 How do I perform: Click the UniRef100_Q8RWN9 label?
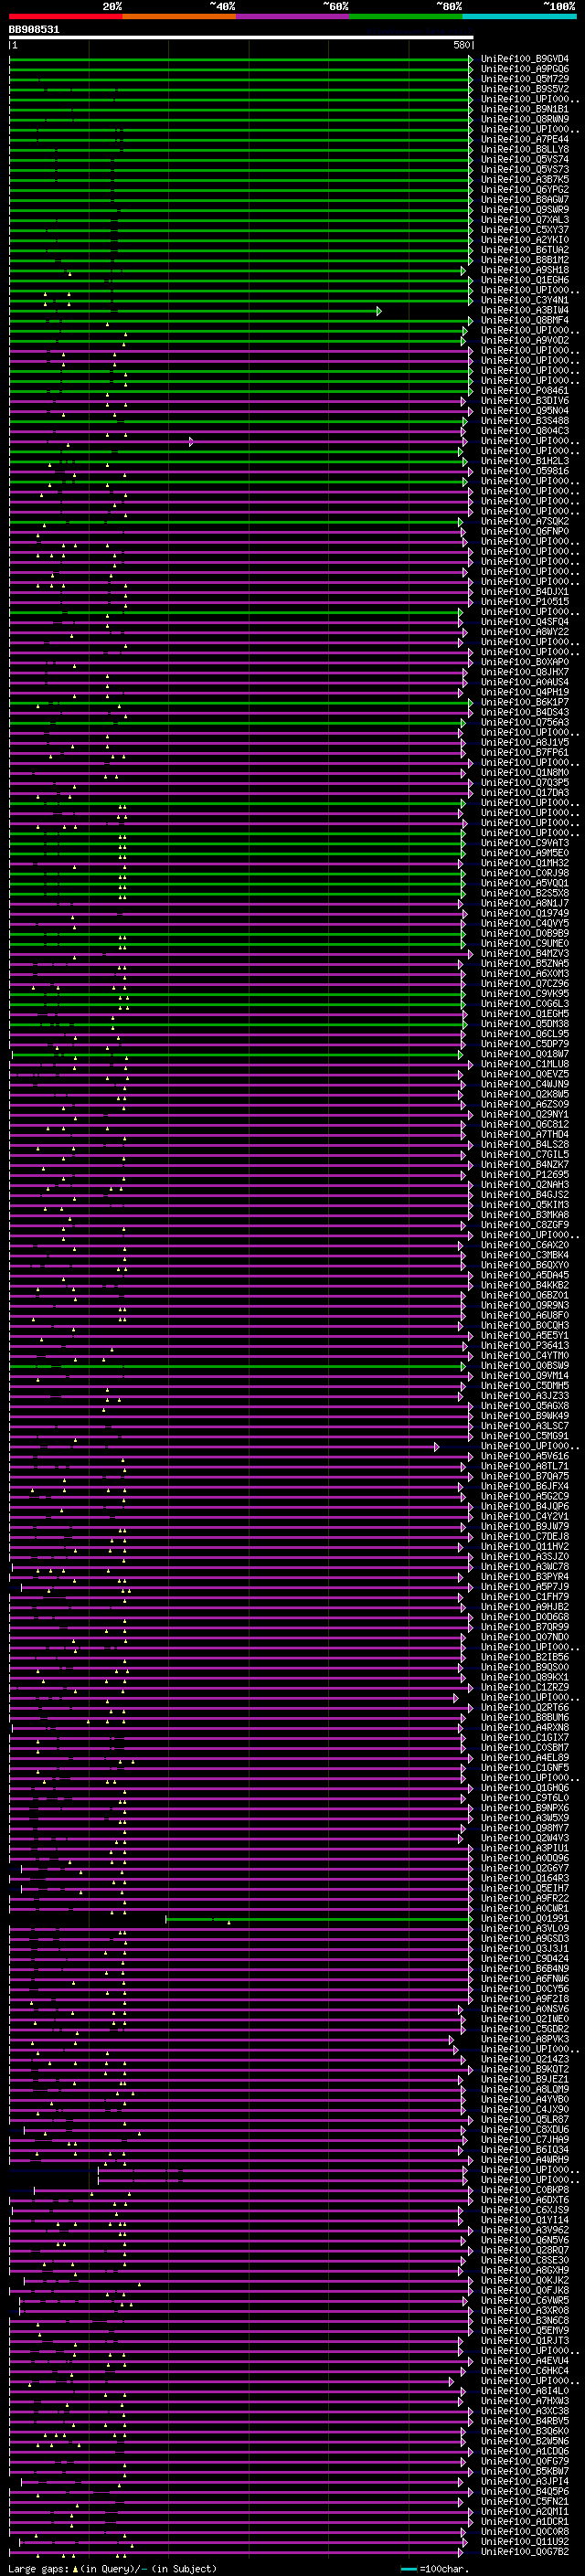tap(525, 119)
